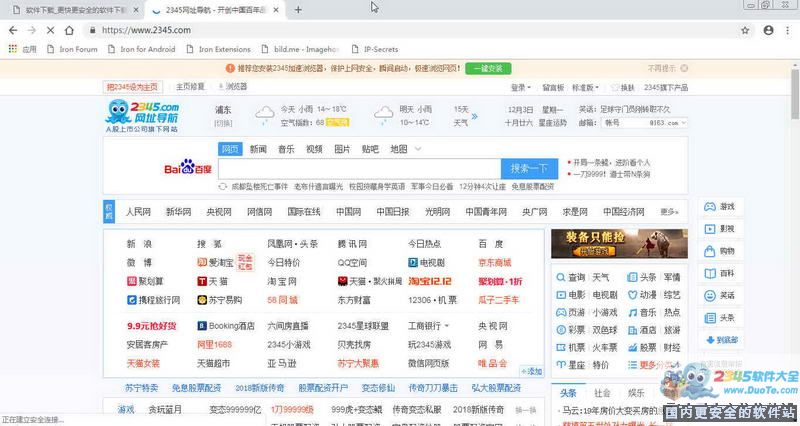Bookmark this page with the star icon
The image size is (800, 426).
click(x=745, y=31)
